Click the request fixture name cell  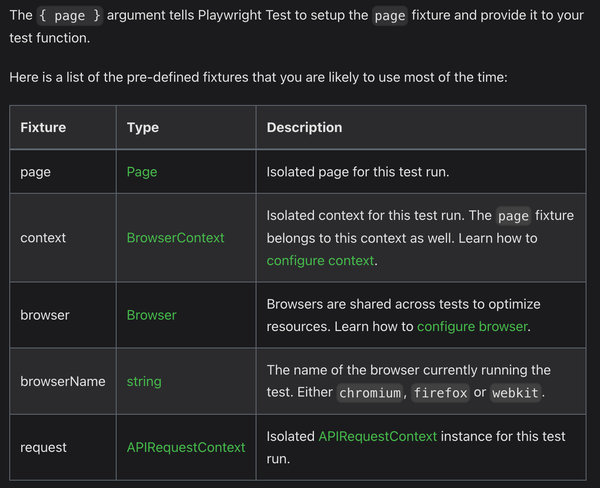pyautogui.click(x=63, y=447)
